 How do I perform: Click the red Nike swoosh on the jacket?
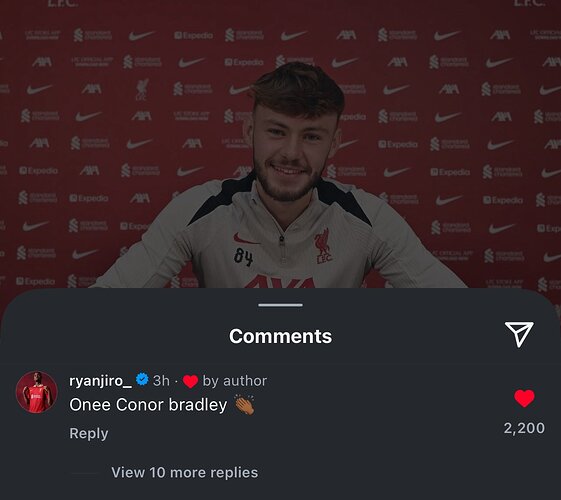point(247,239)
